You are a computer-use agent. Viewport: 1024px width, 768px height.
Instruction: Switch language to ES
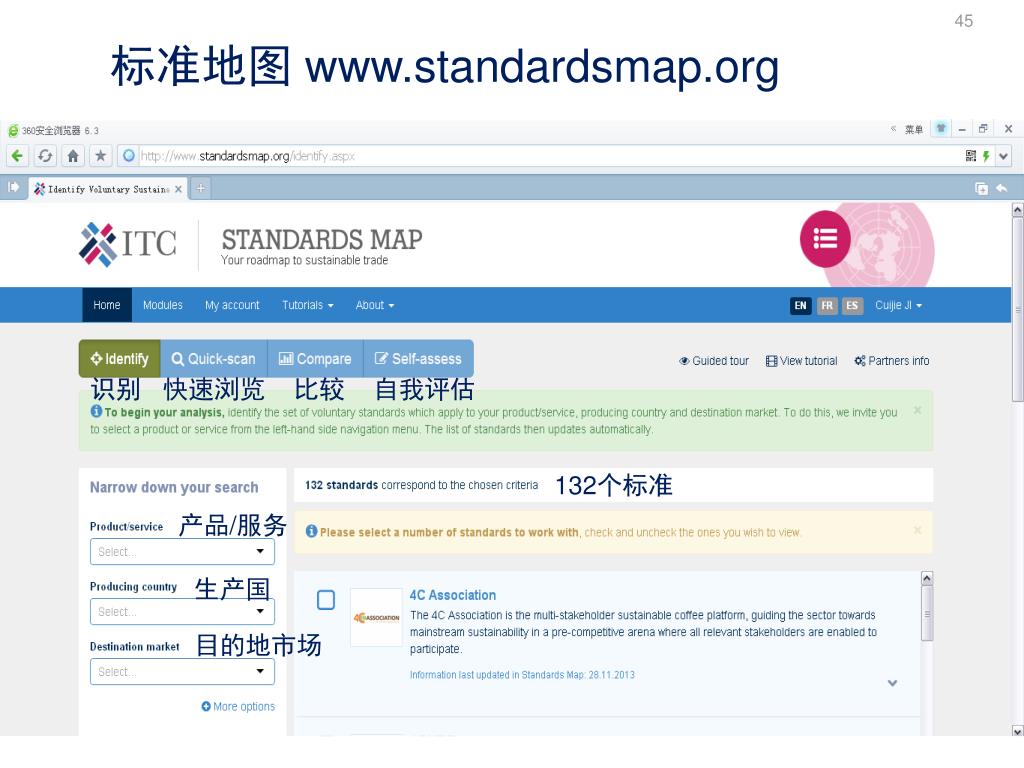[x=852, y=306]
